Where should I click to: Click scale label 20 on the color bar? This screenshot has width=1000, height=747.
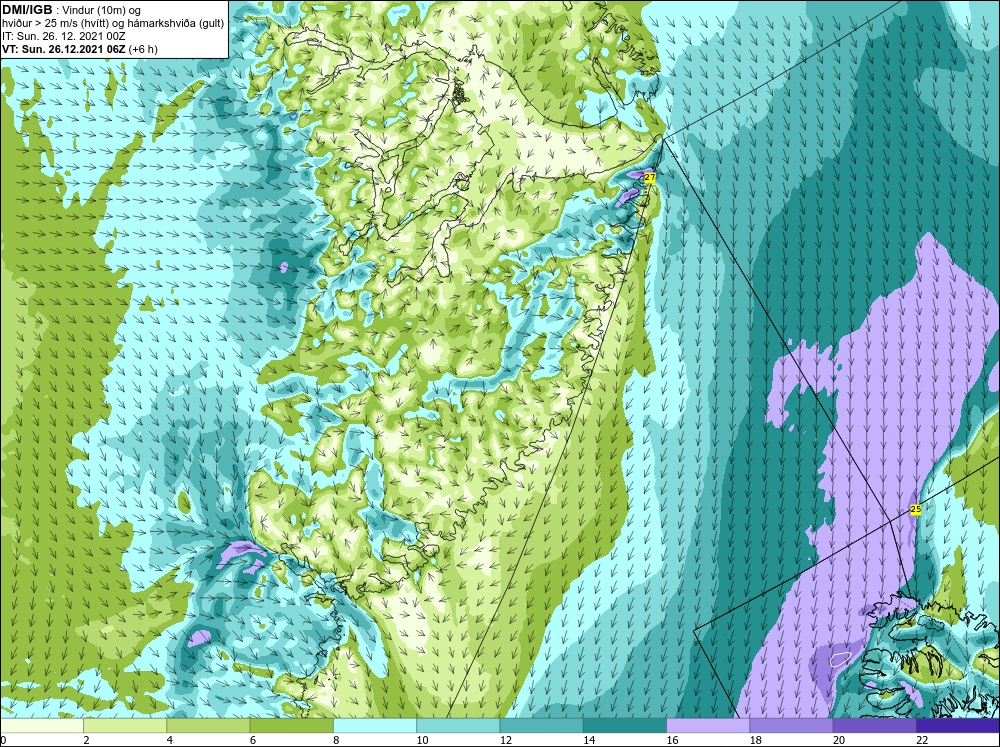(x=838, y=740)
